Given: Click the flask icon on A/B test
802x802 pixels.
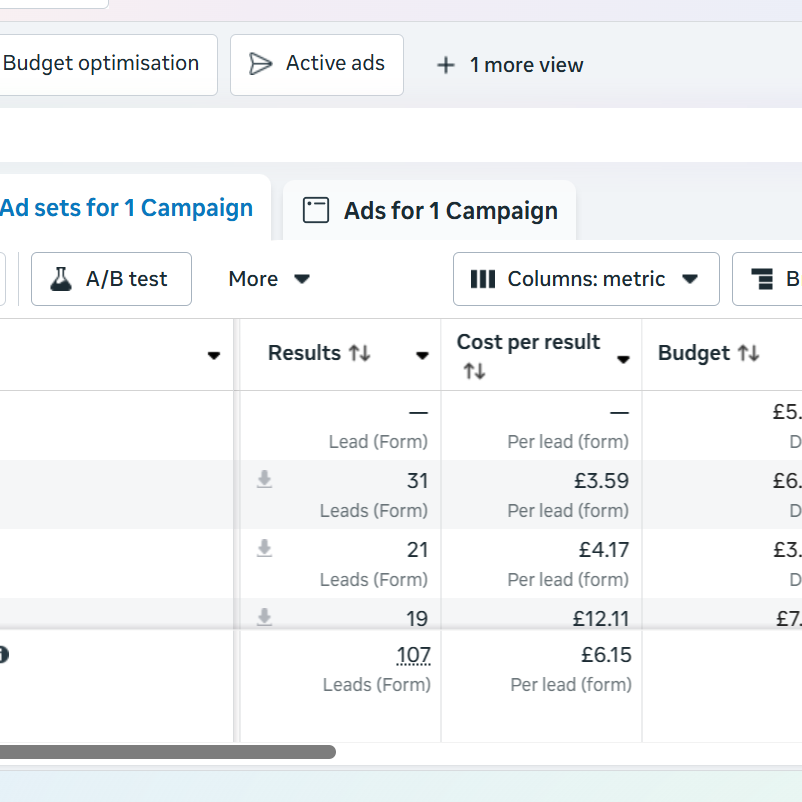Looking at the screenshot, I should pos(61,279).
